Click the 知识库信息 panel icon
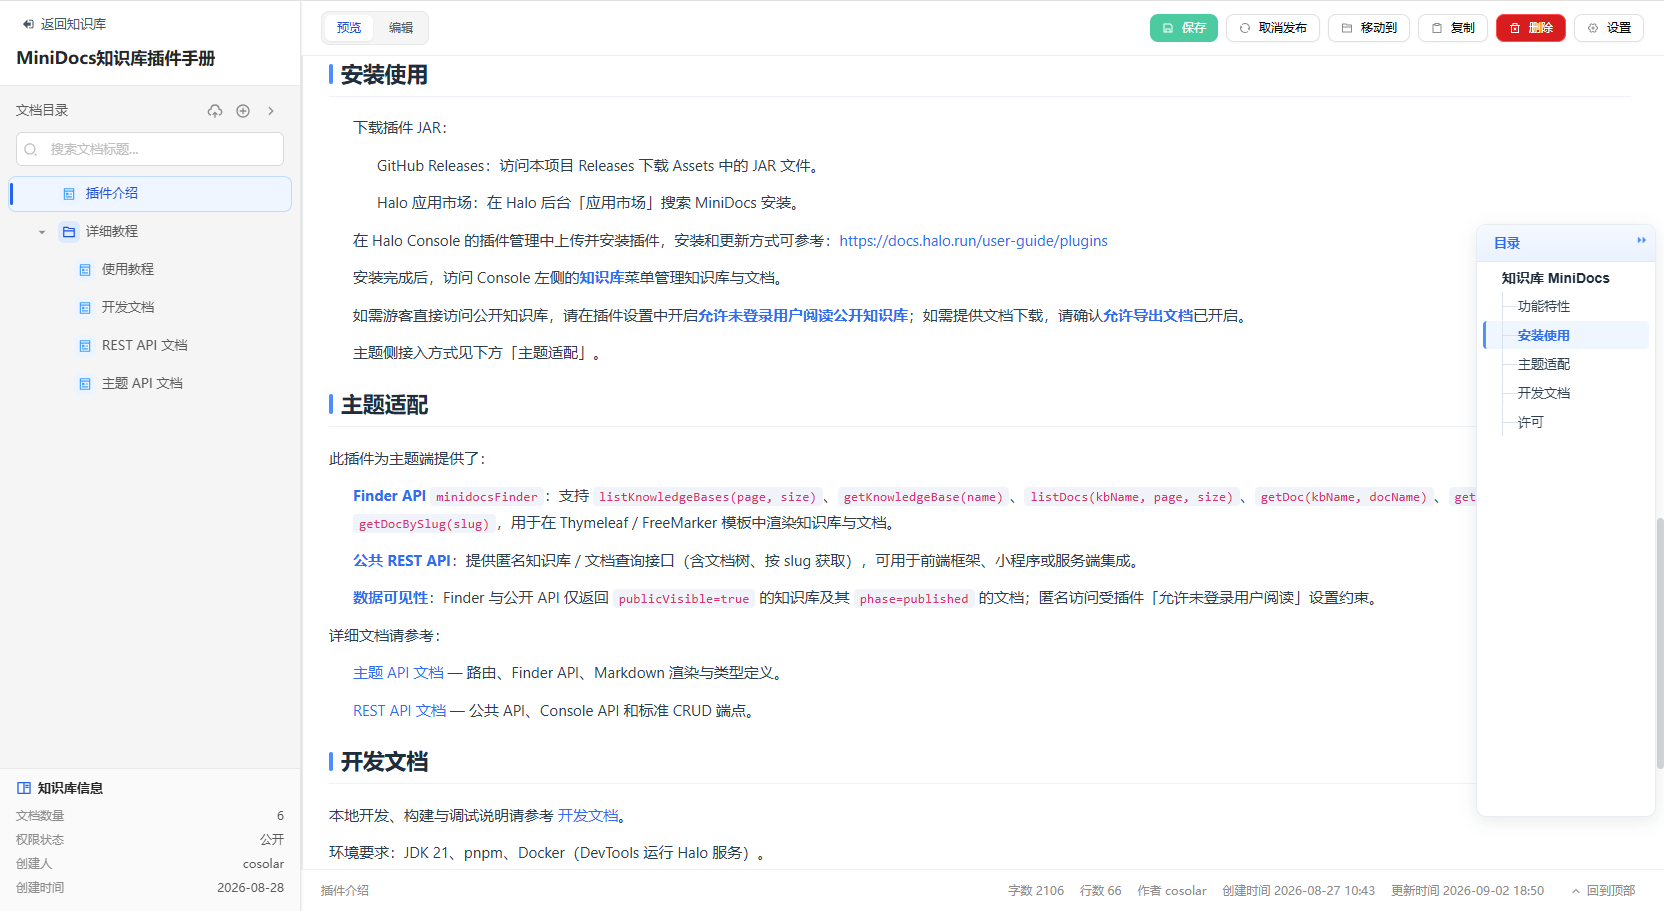Viewport: 1664px width, 911px height. point(24,788)
